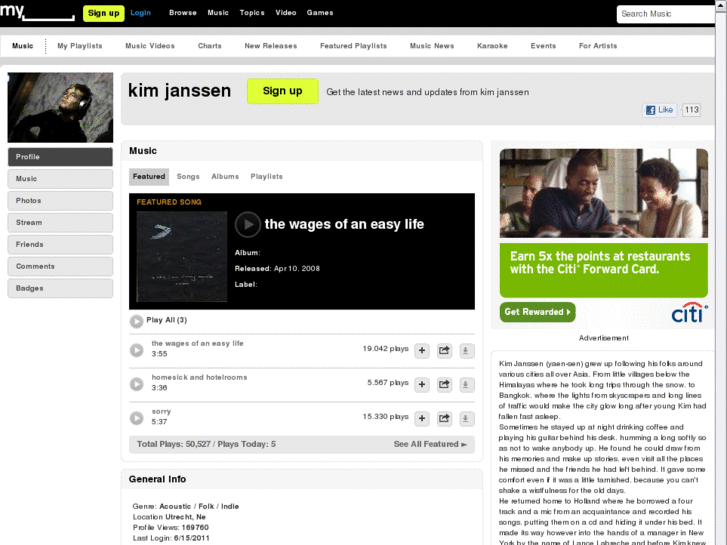Play the track 'homesick and hotelrooms'
The height and width of the screenshot is (545, 727).
click(x=136, y=384)
